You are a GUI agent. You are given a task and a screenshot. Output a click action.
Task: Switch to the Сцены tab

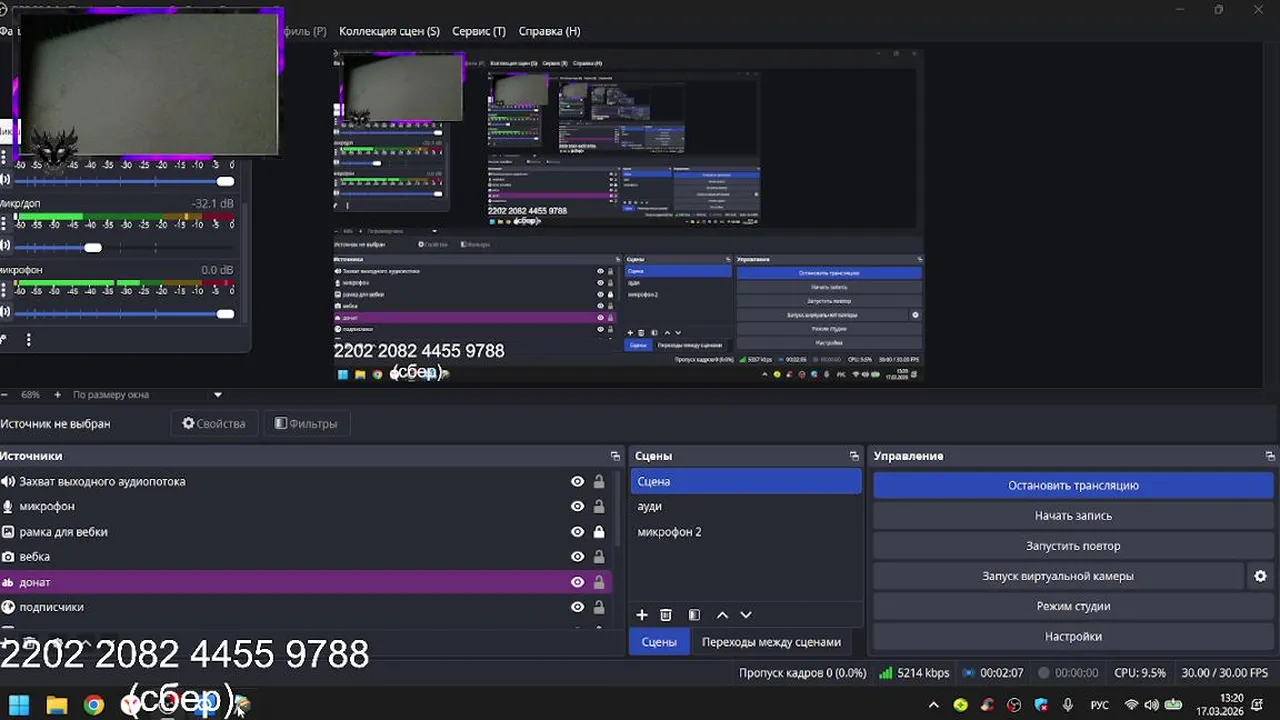(x=659, y=642)
